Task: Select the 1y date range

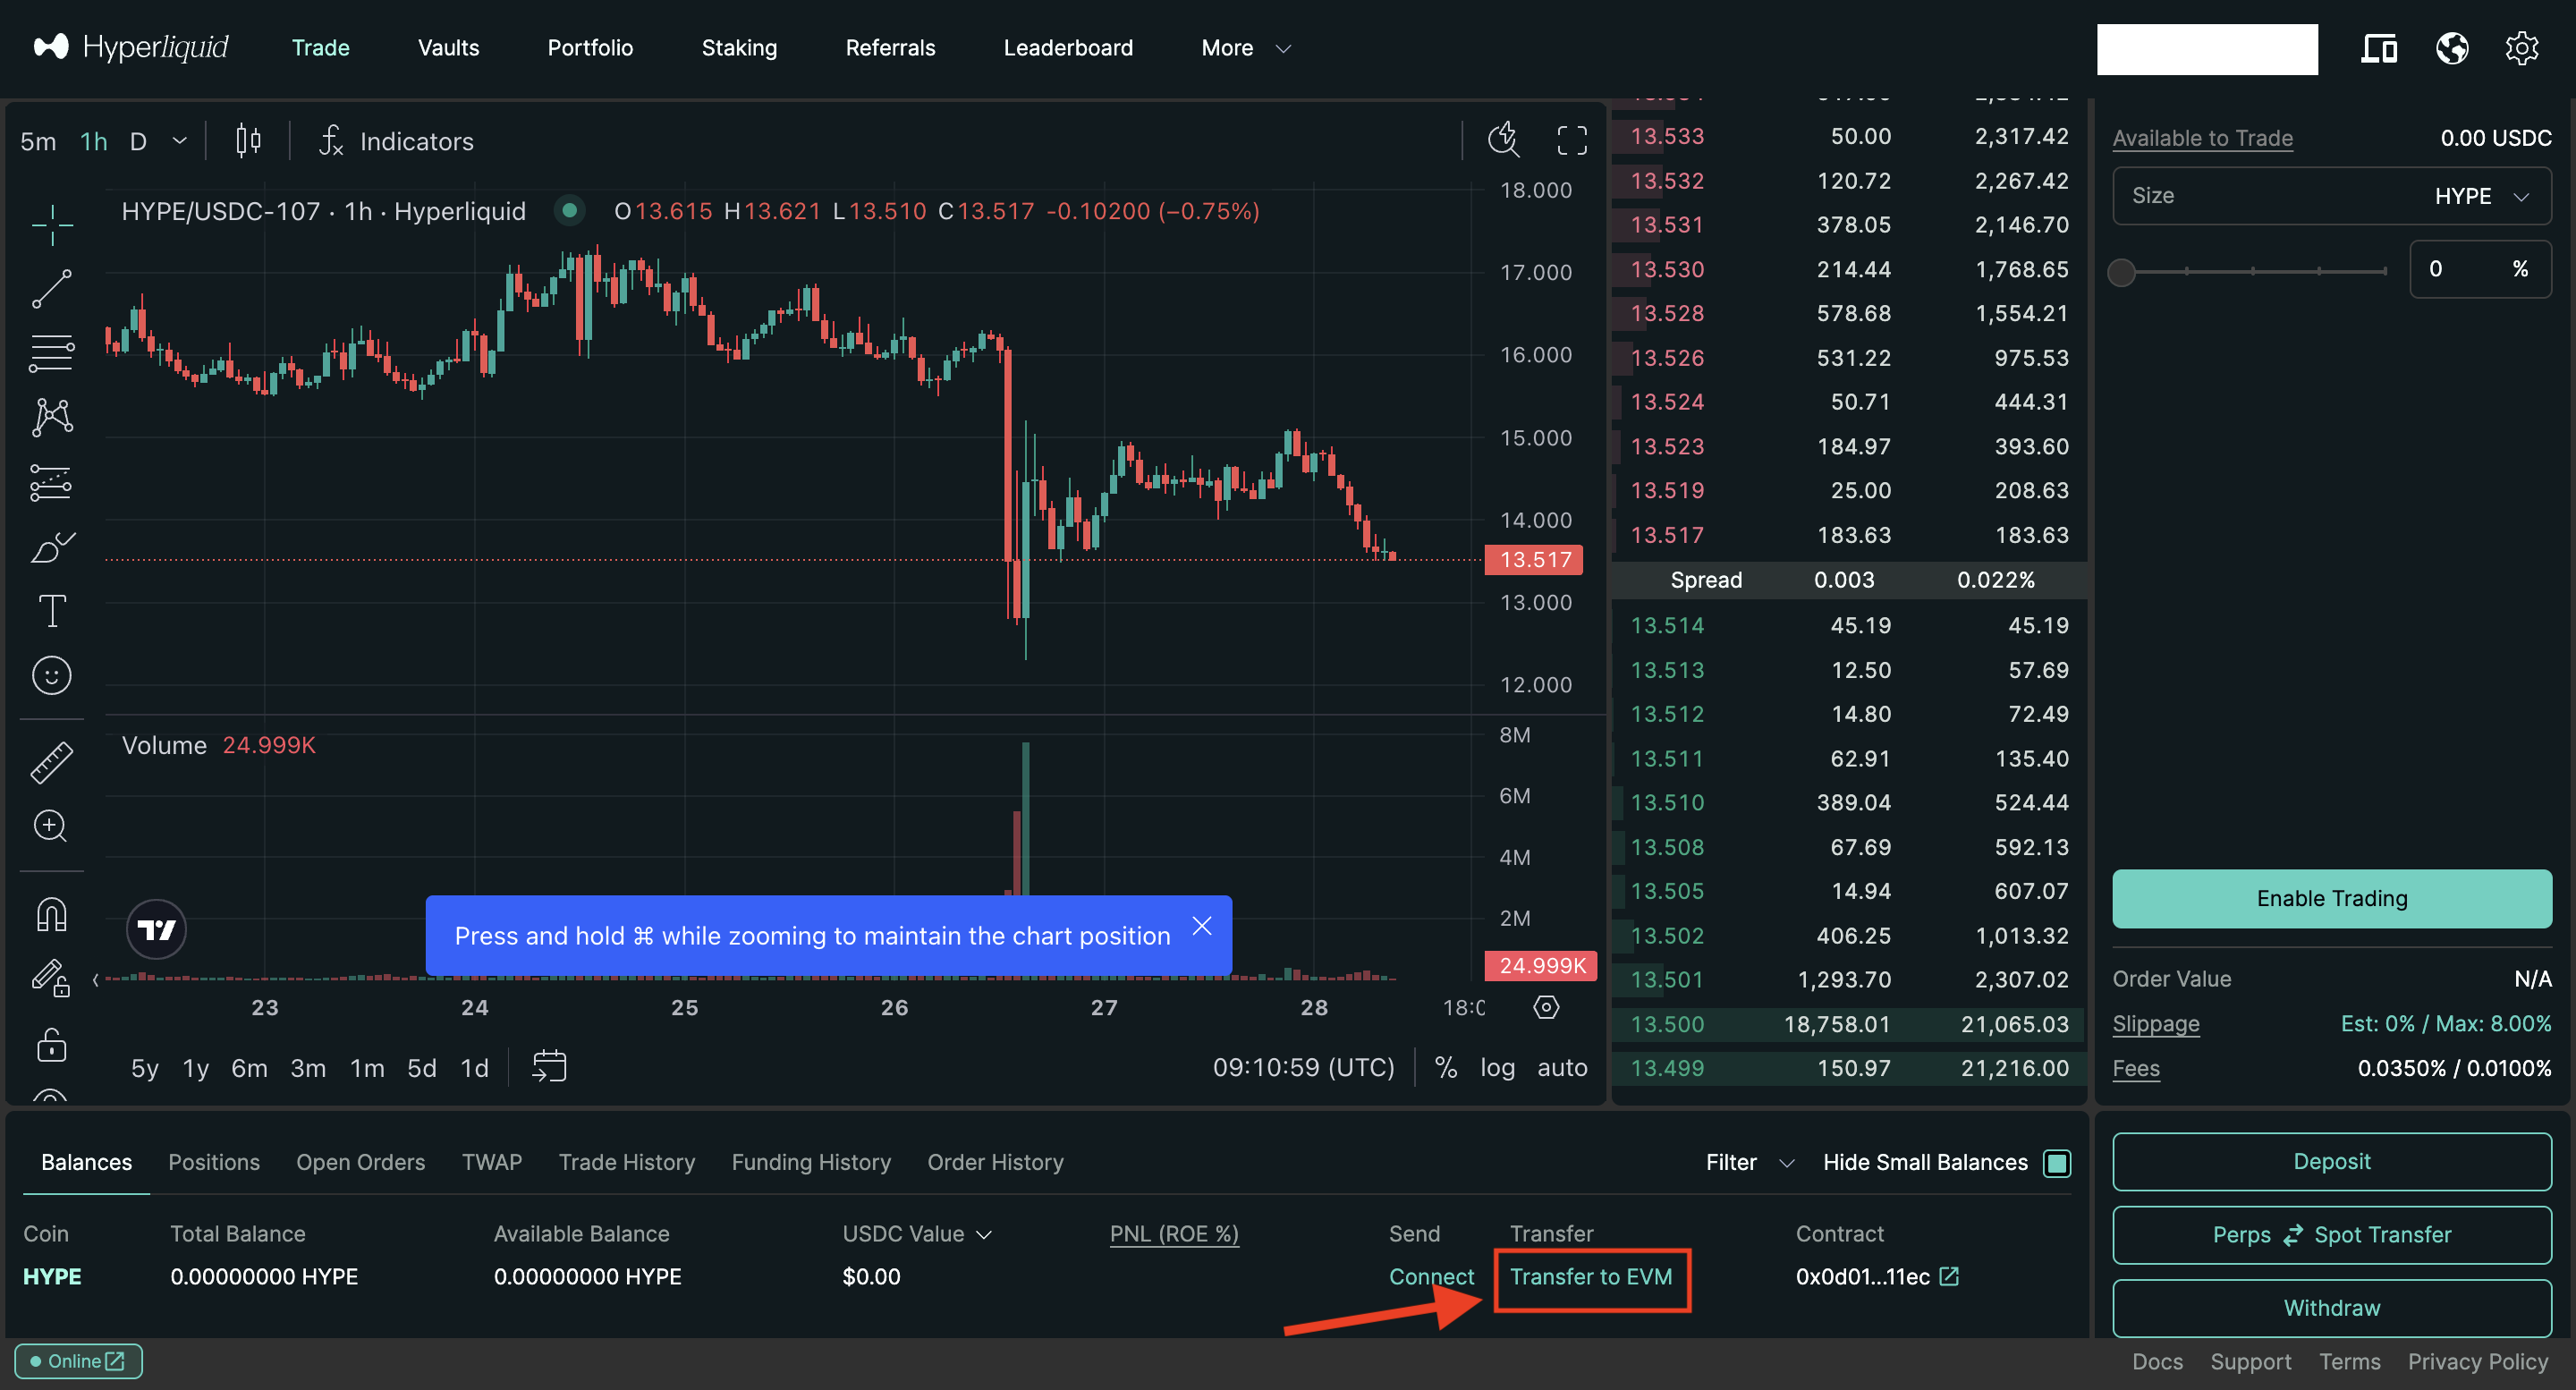Action: coord(195,1068)
